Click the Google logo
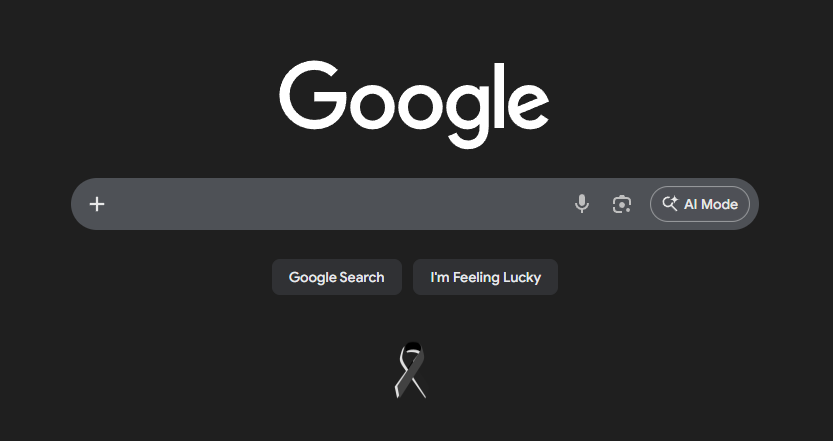Image resolution: width=833 pixels, height=441 pixels. [x=414, y=104]
